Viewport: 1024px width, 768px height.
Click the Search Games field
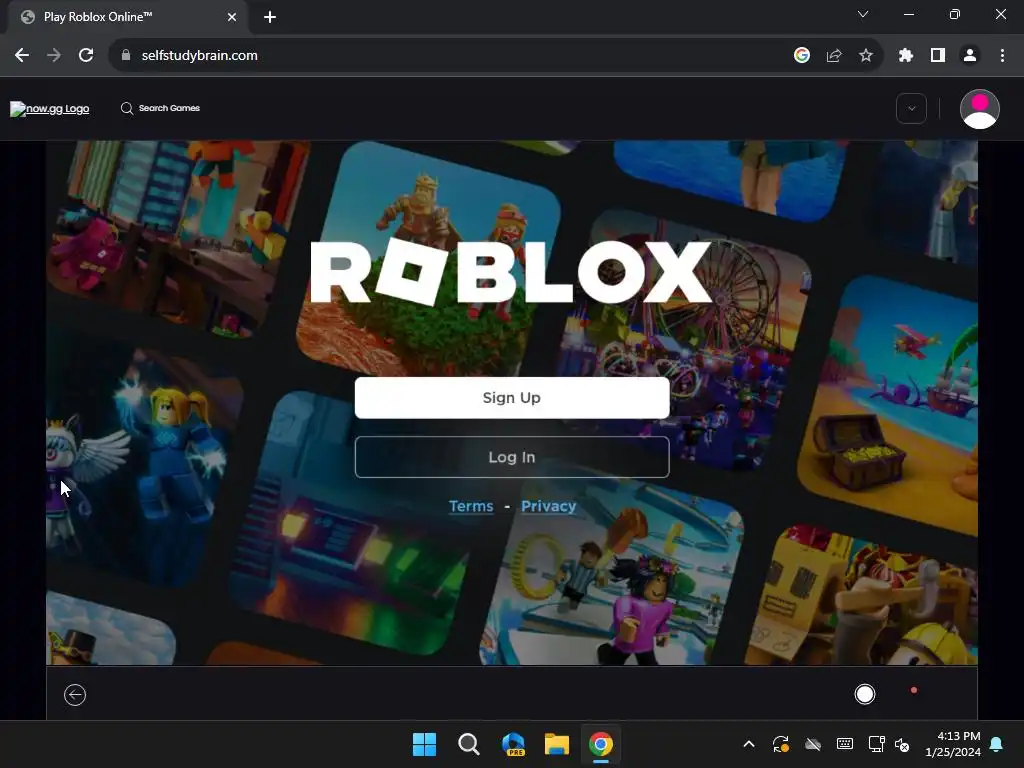pyautogui.click(x=169, y=108)
